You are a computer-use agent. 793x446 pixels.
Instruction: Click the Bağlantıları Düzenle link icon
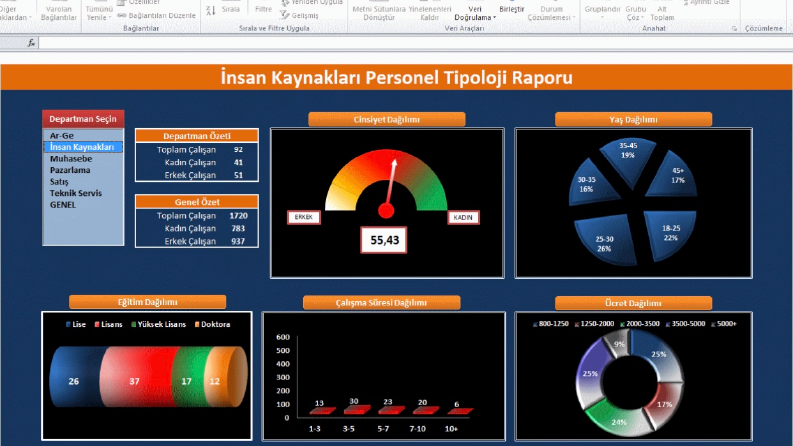pos(121,16)
